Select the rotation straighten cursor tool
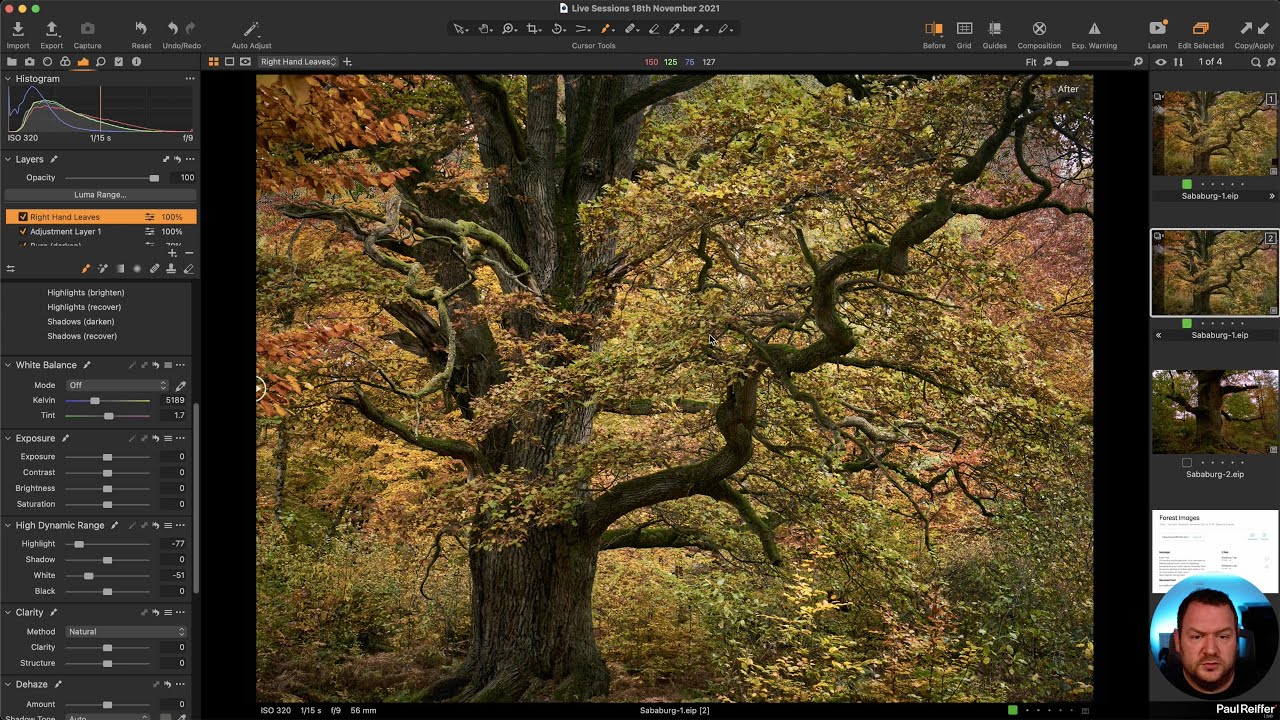1280x720 pixels. click(558, 29)
